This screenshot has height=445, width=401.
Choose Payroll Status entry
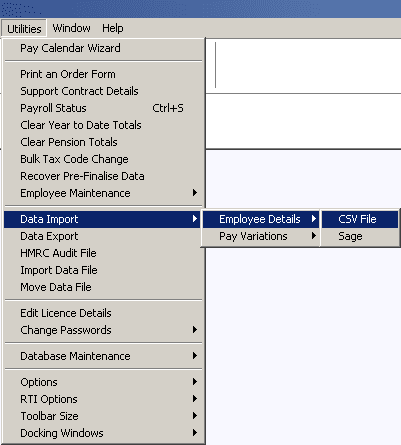[x=103, y=108]
